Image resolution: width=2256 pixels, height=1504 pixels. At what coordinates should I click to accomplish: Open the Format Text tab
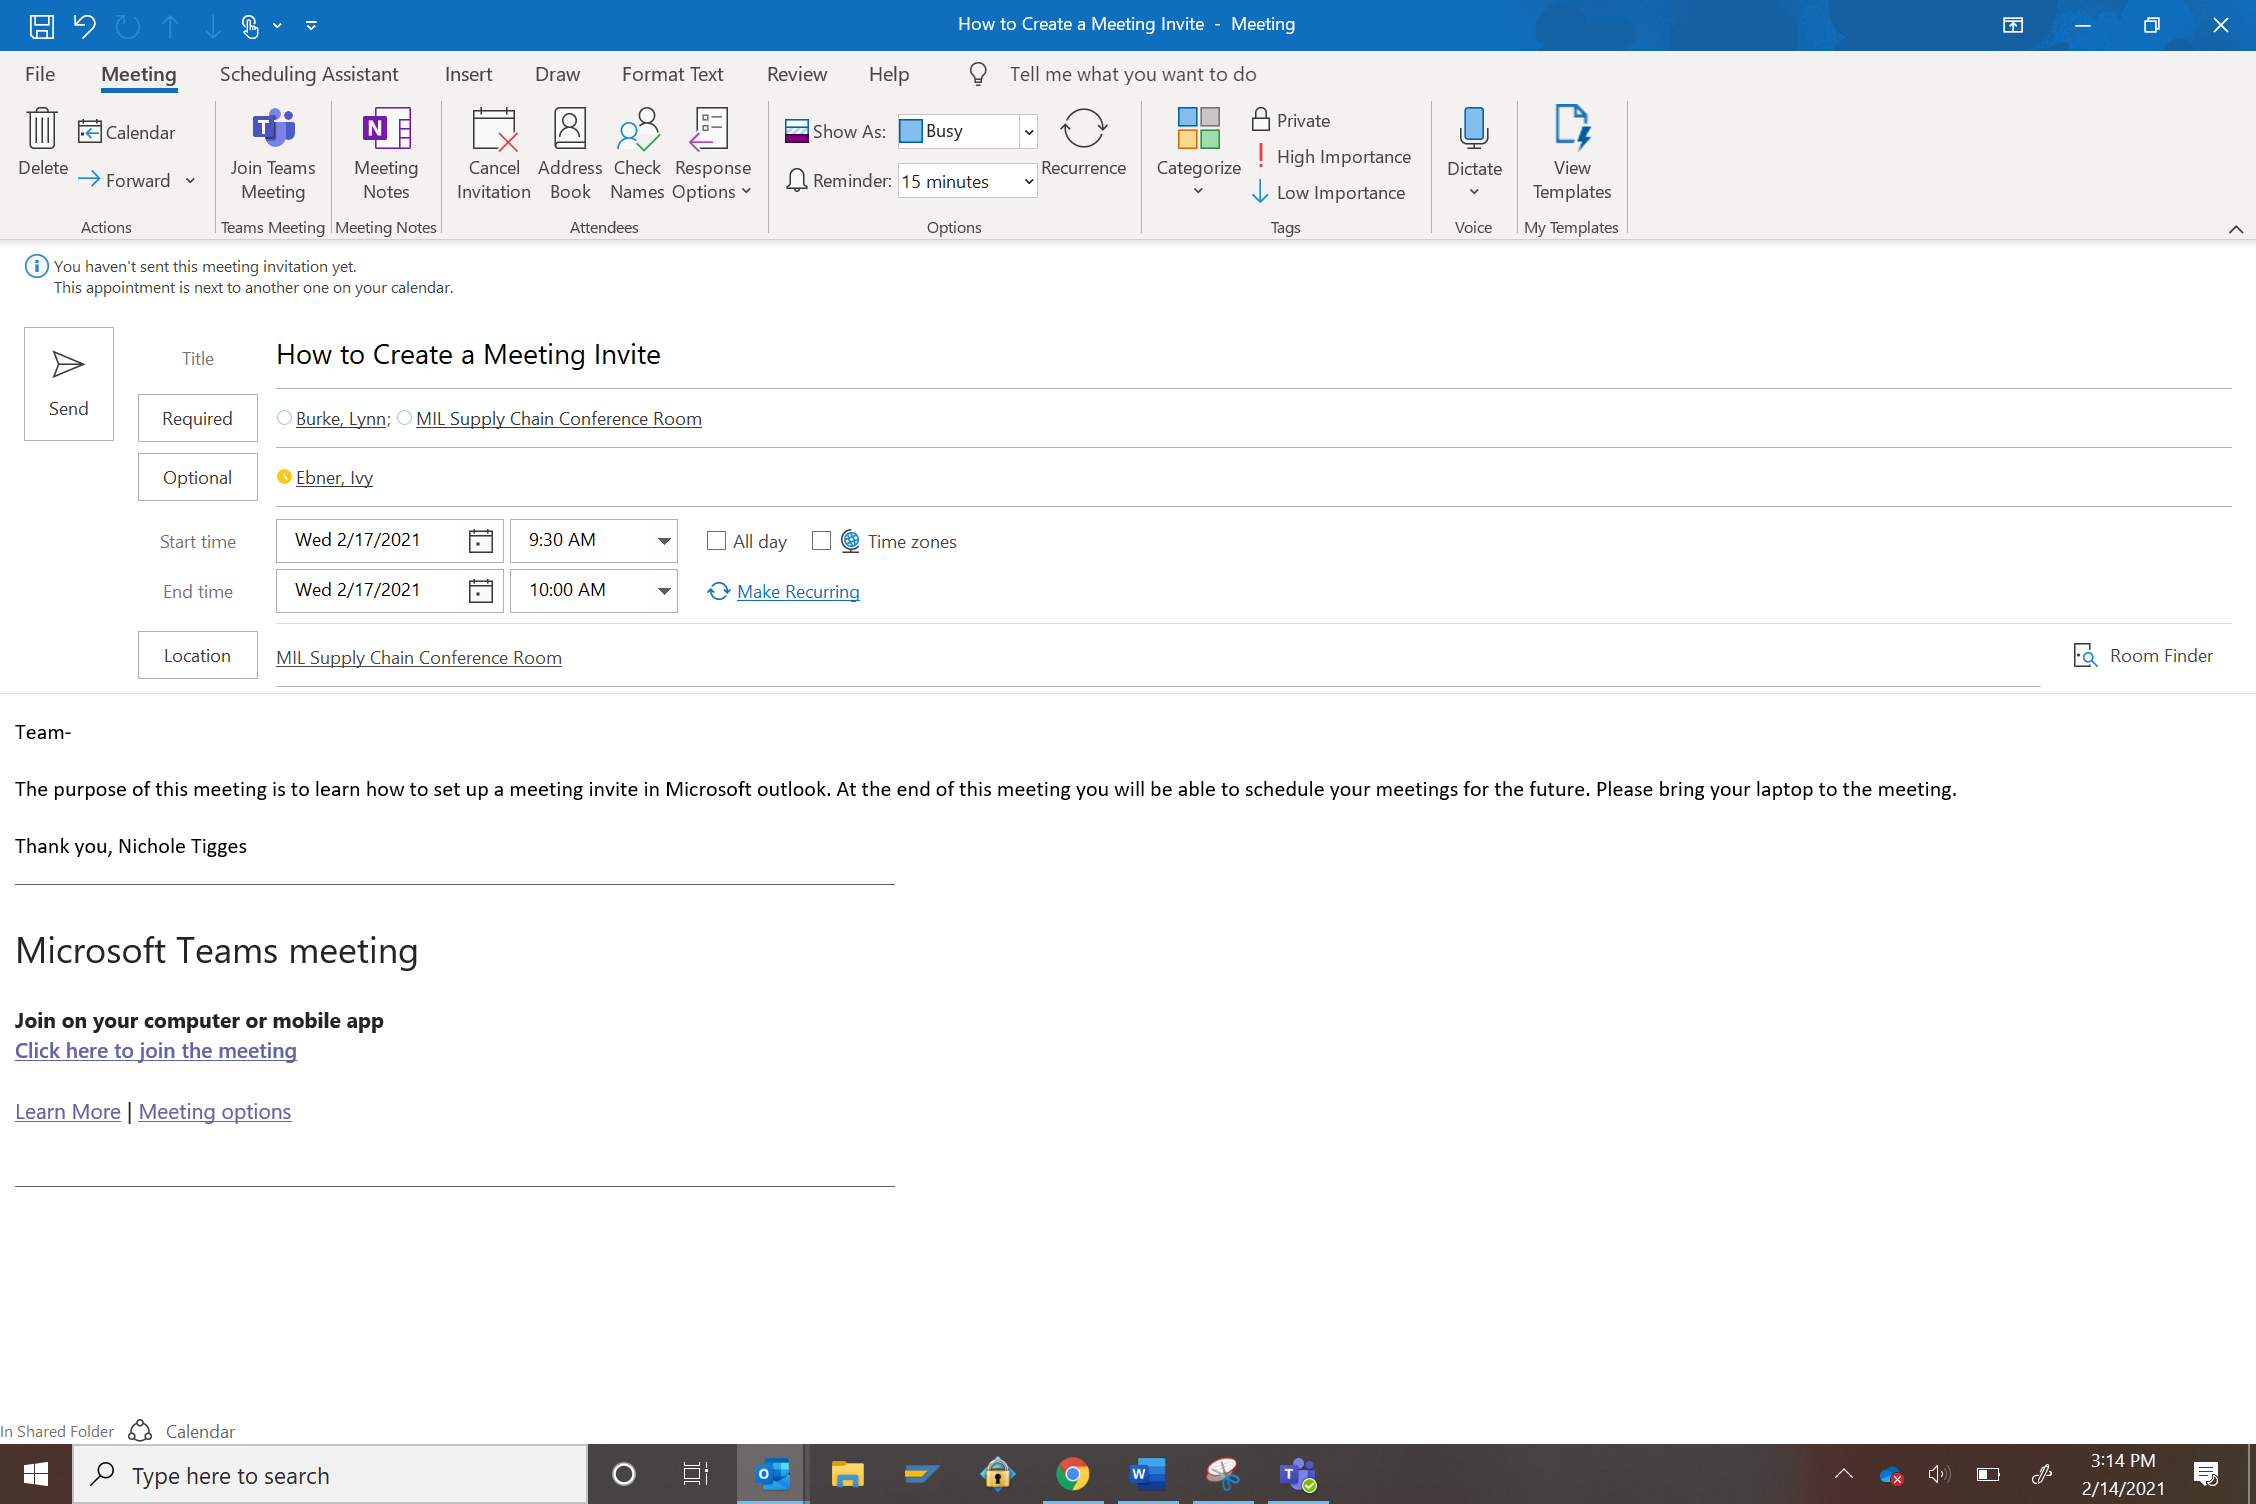click(x=672, y=74)
